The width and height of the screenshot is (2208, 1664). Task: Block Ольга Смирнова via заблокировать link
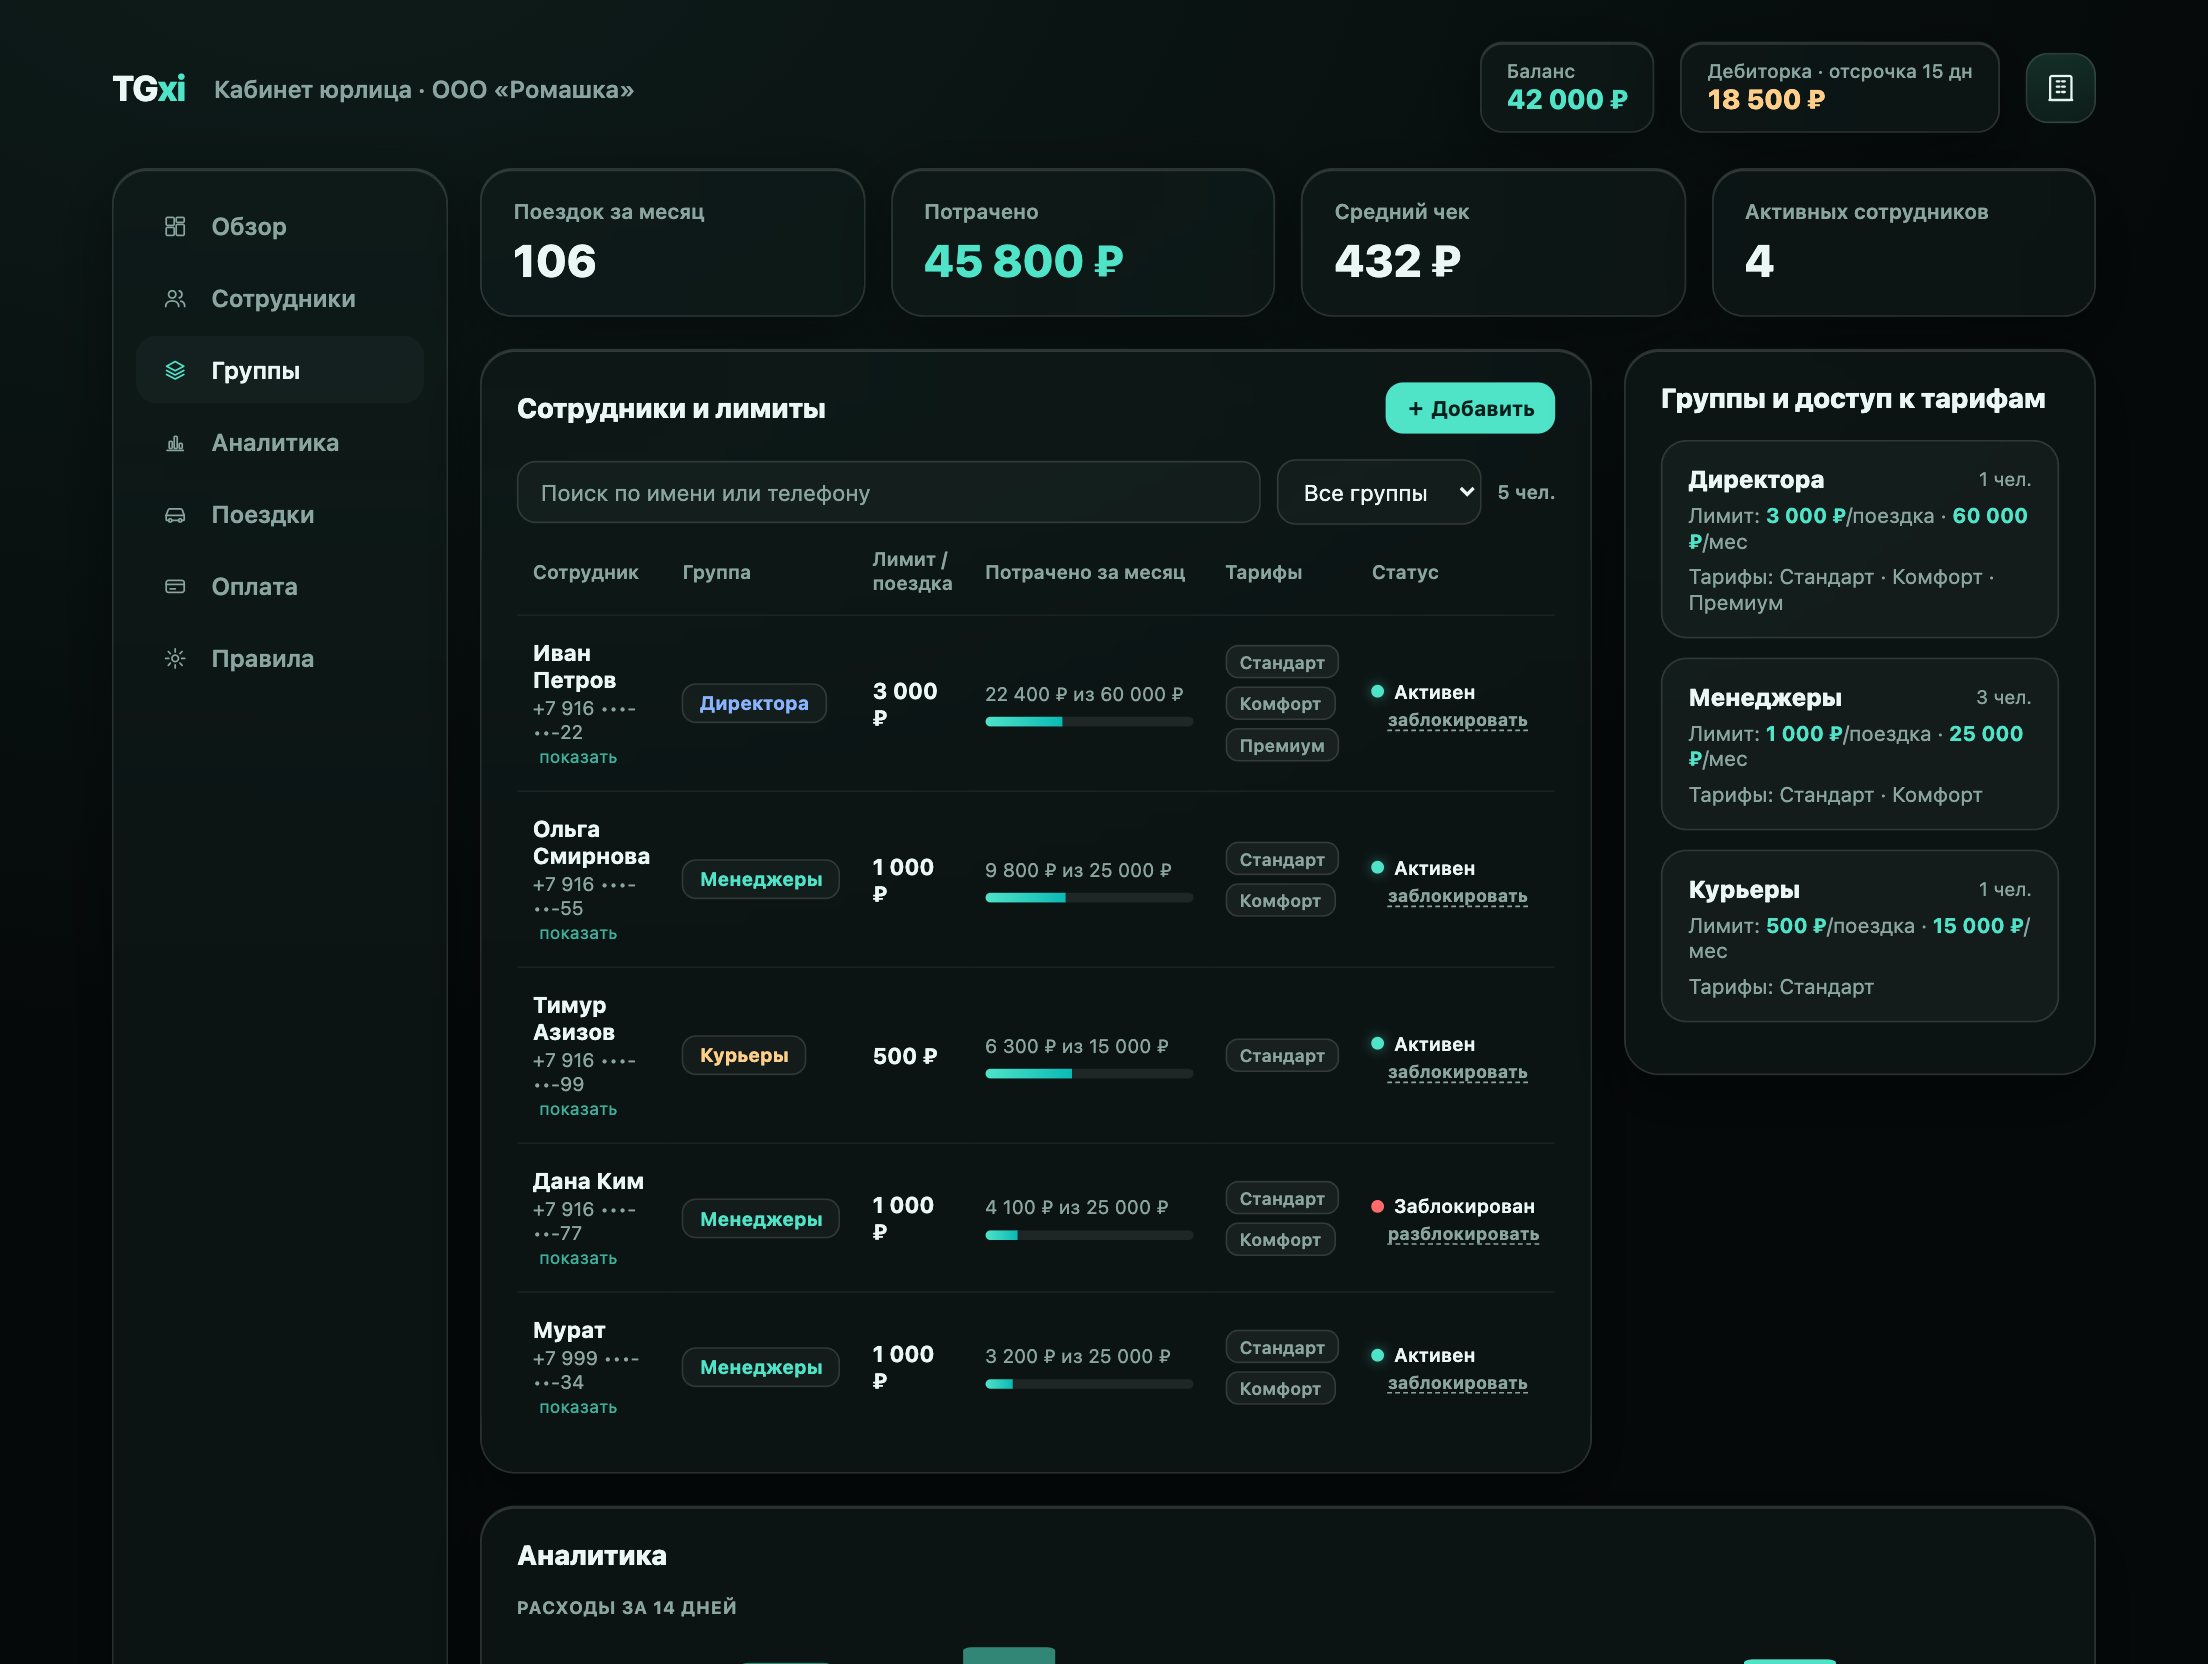pyautogui.click(x=1457, y=896)
